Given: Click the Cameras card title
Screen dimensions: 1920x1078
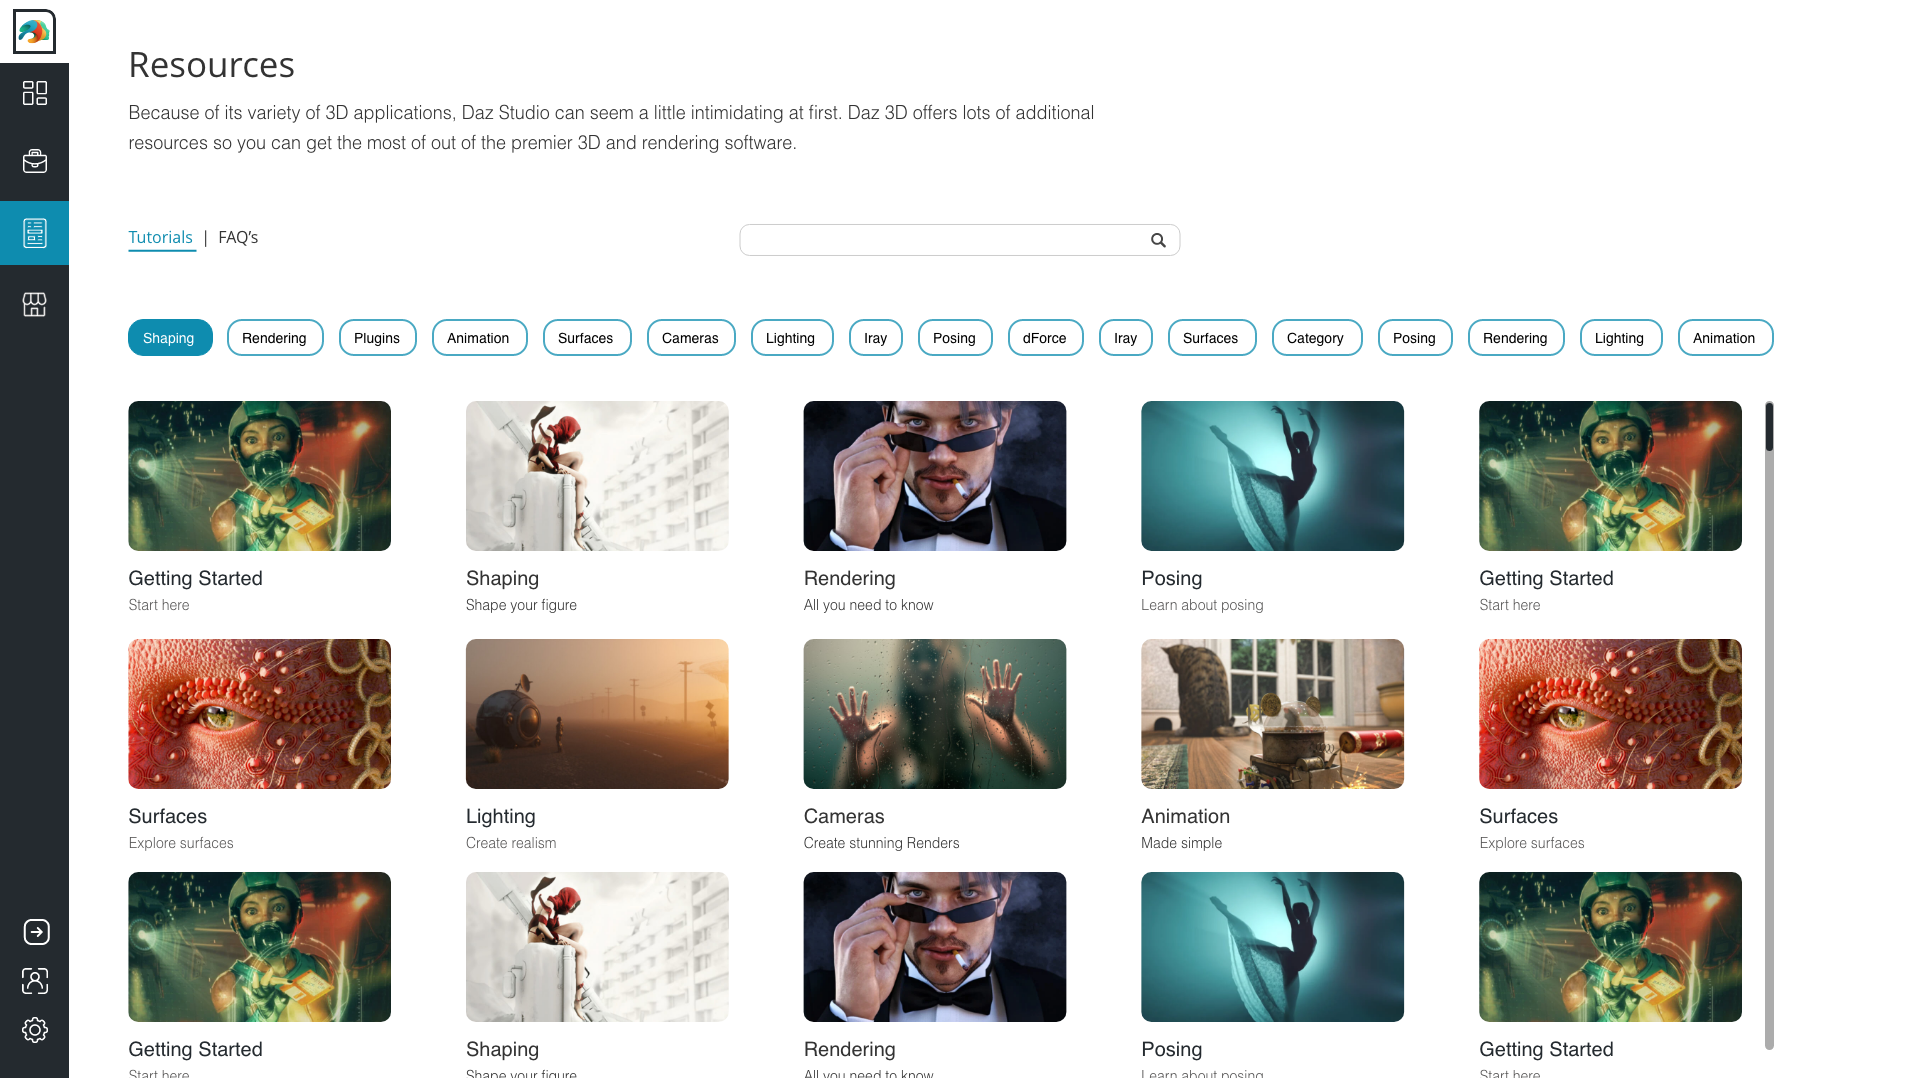Looking at the screenshot, I should pyautogui.click(x=844, y=817).
